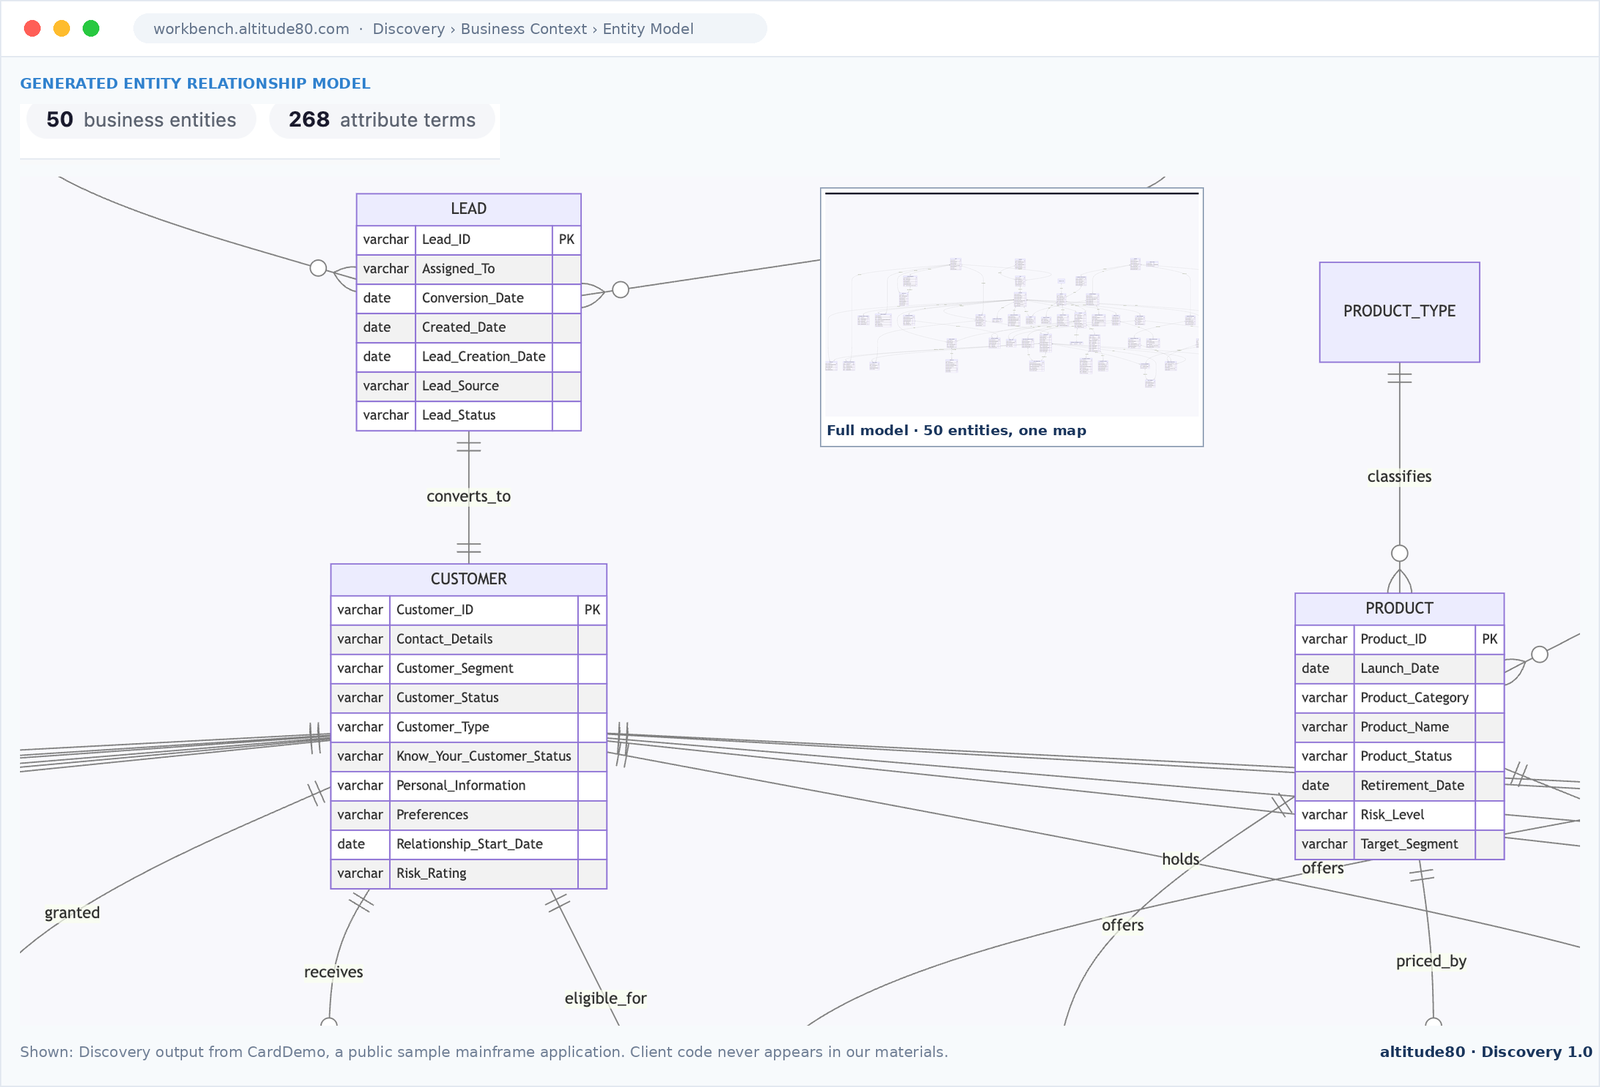Click the converts_to relationship label
The image size is (1600, 1087).
click(468, 496)
